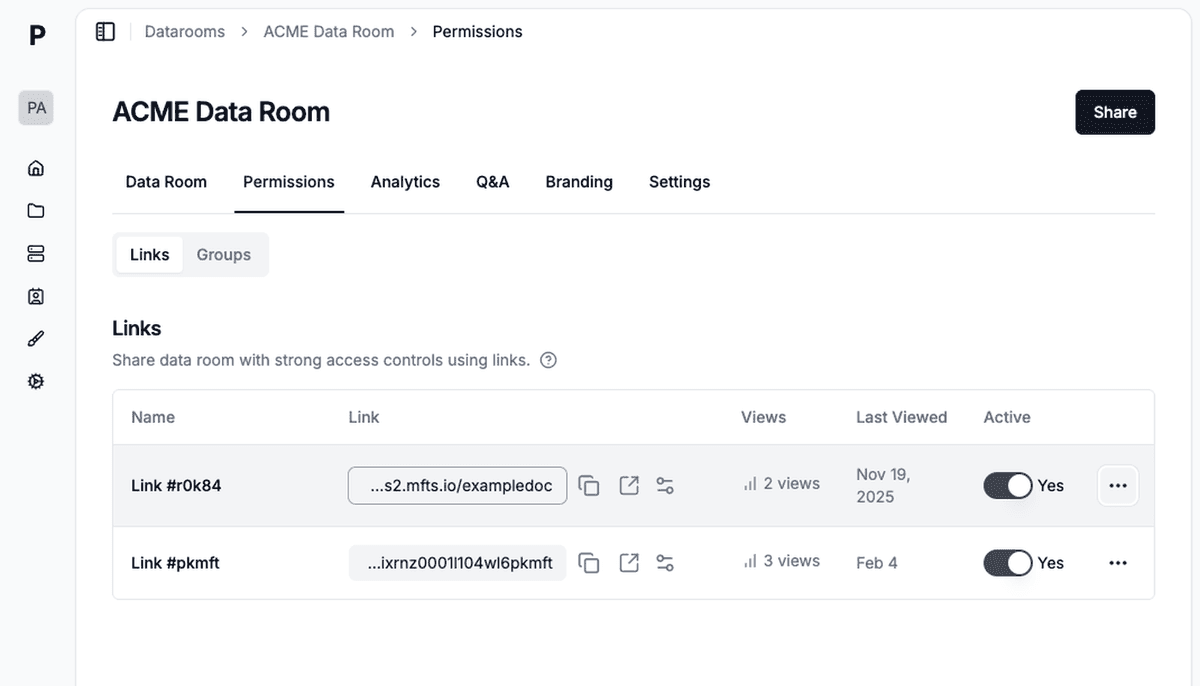Open Link #pkmft via external link icon
Viewport: 1200px width, 686px height.
click(x=629, y=562)
